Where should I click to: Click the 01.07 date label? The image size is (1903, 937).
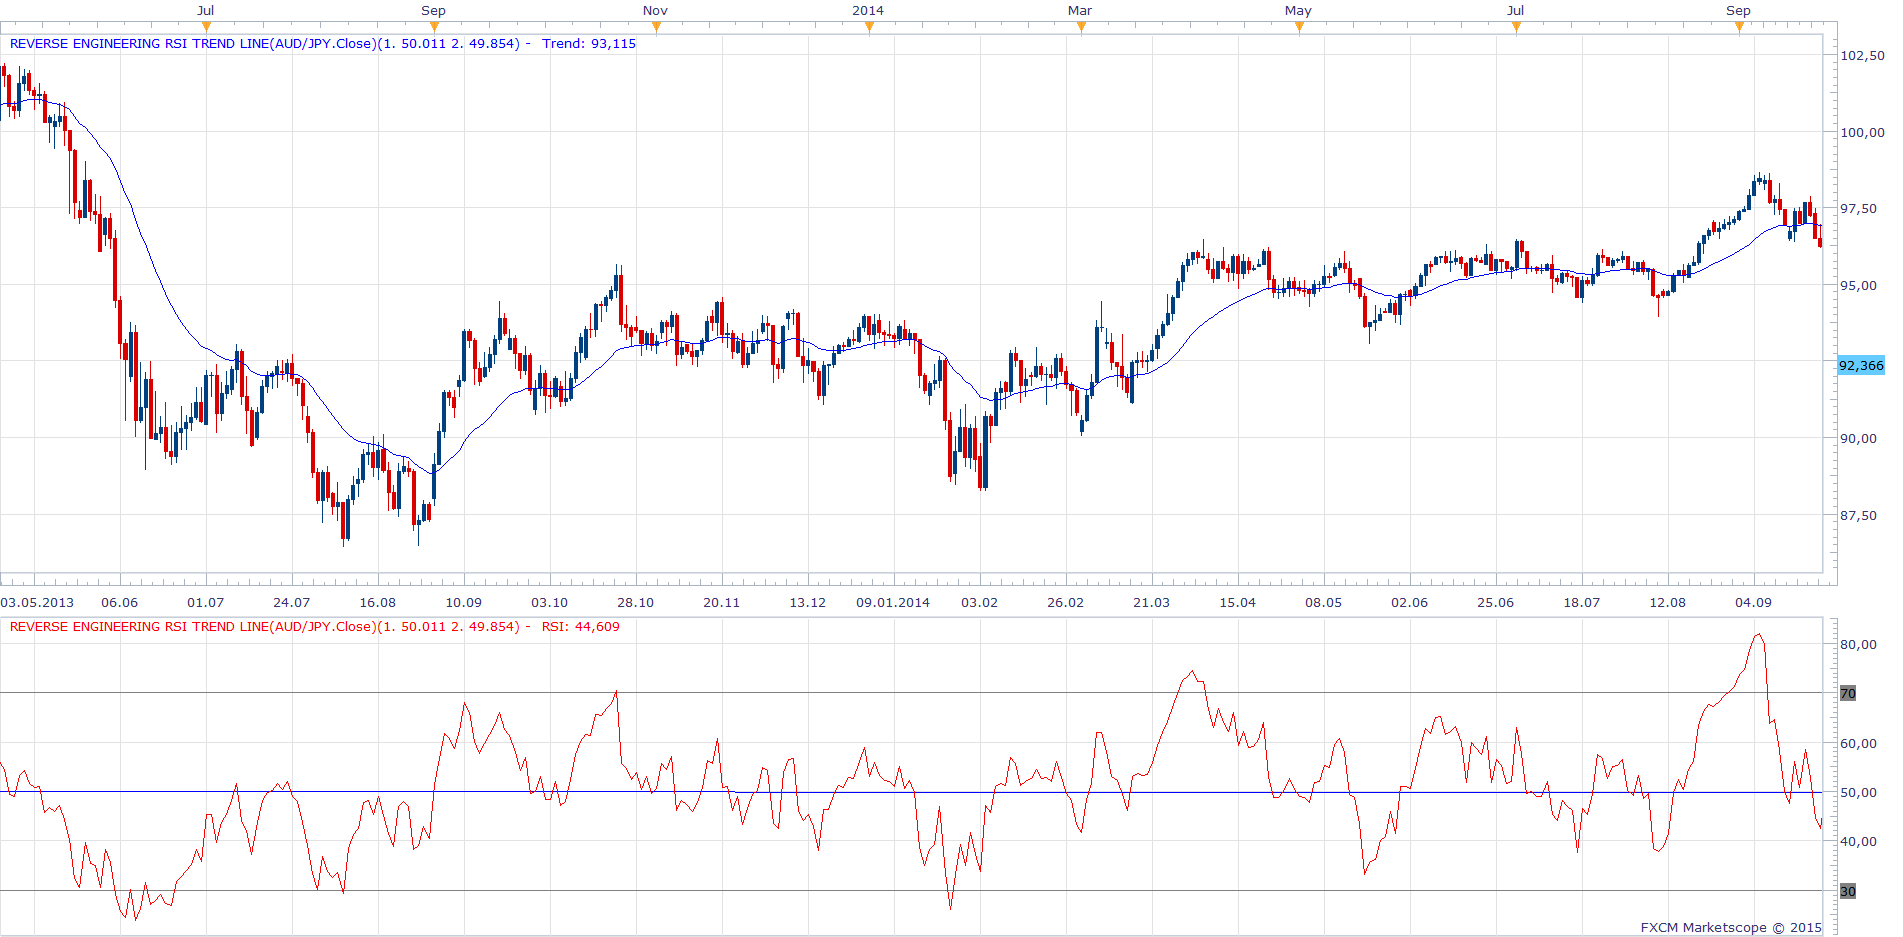(206, 602)
